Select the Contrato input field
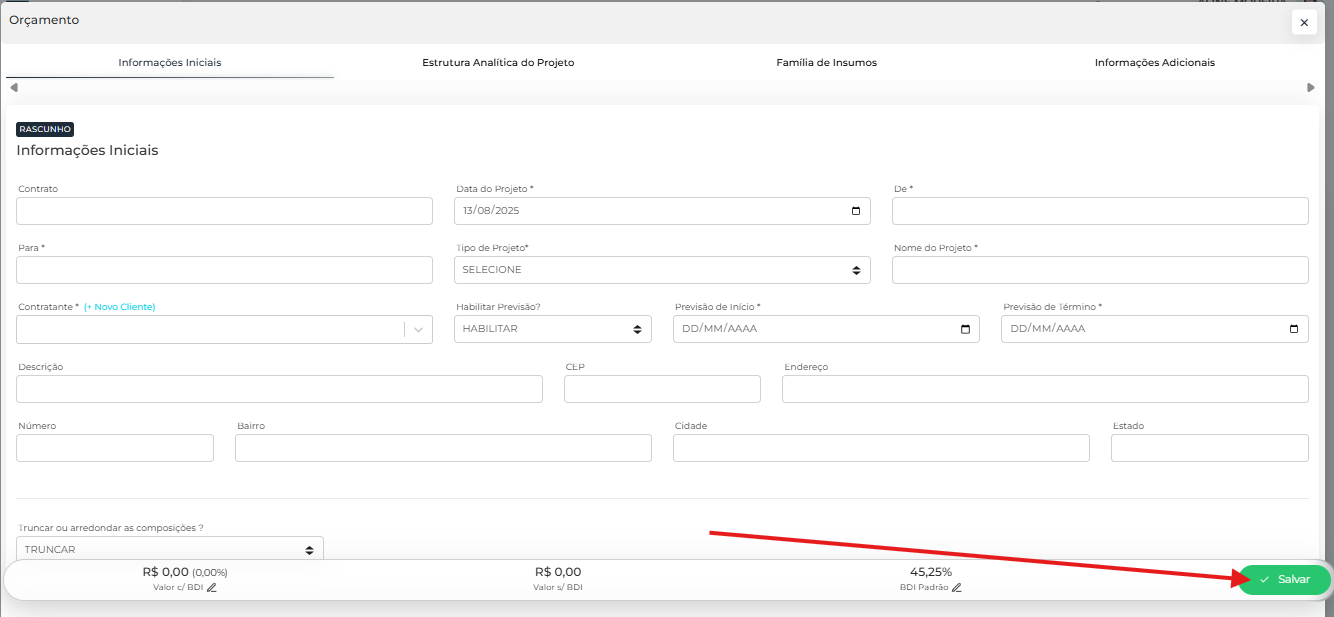The width and height of the screenshot is (1334, 617). click(224, 211)
